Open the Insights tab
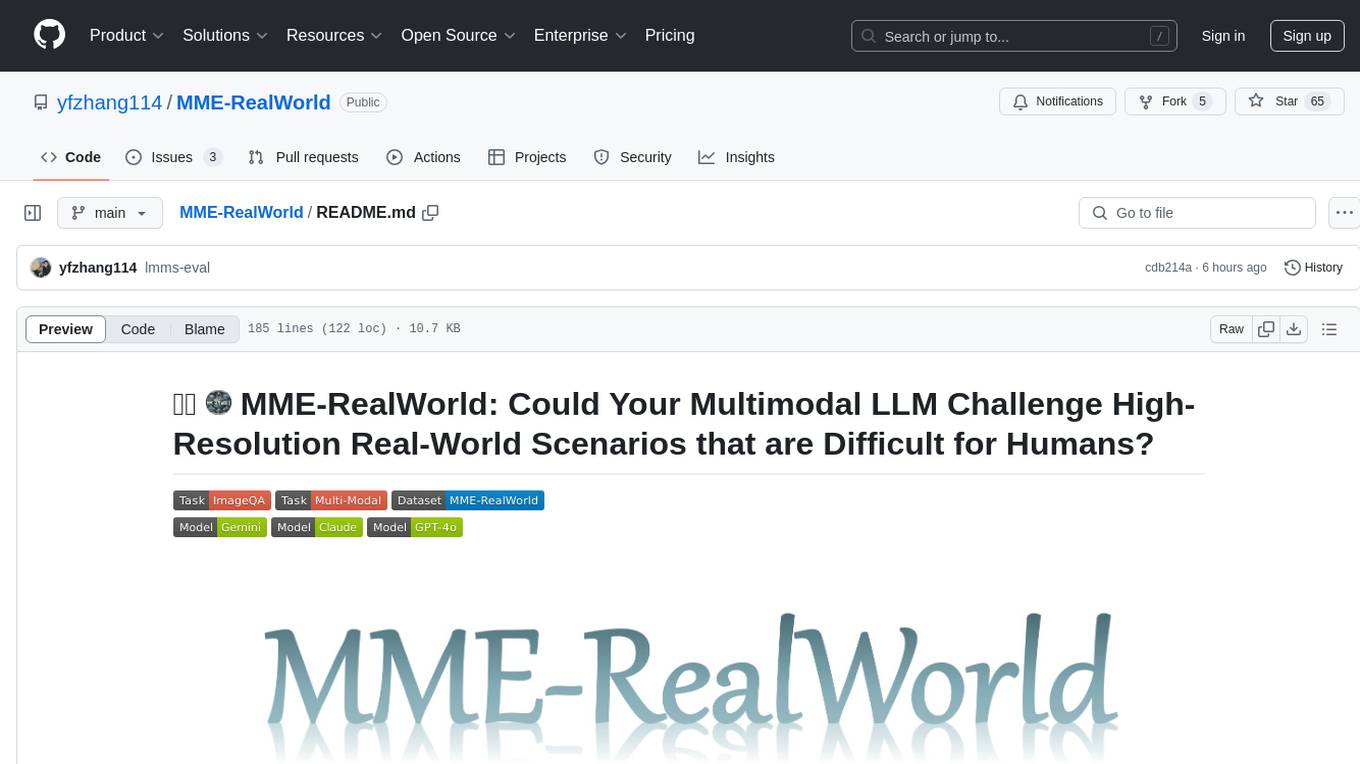The height and width of the screenshot is (764, 1360). click(x=736, y=157)
